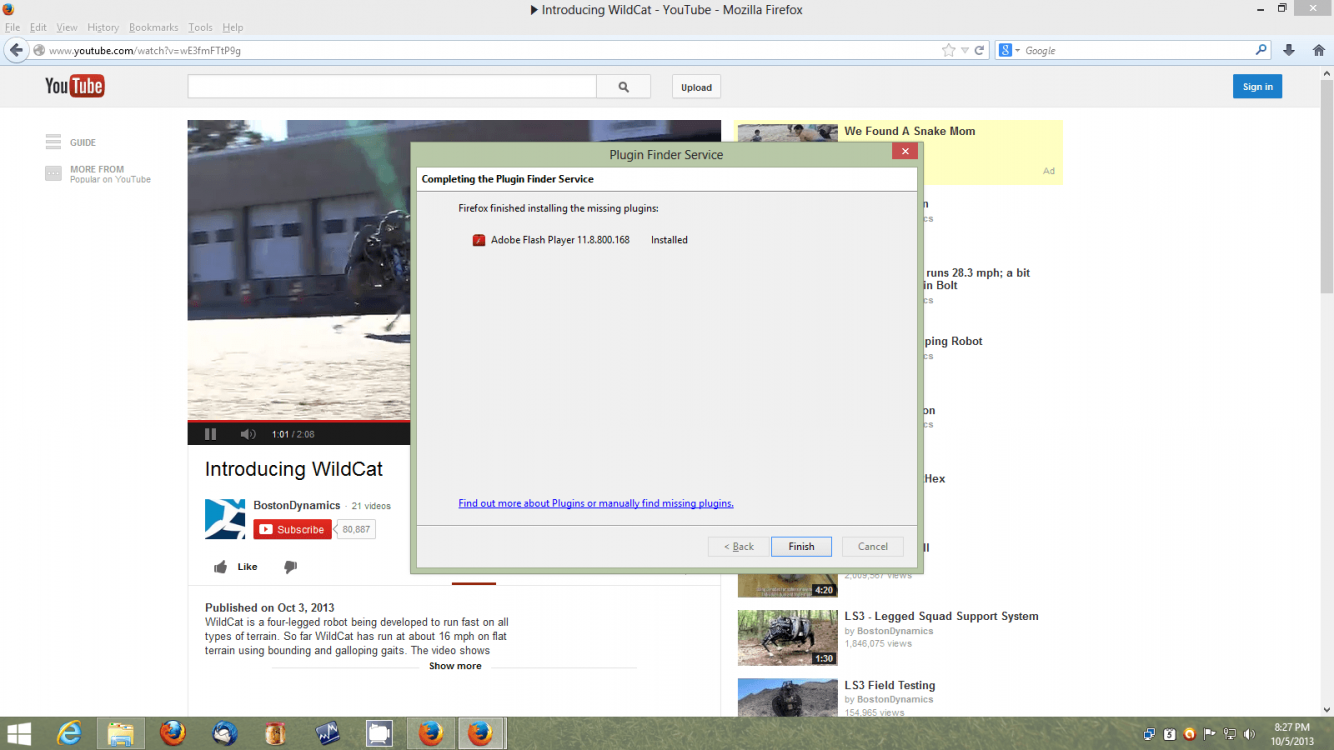Open the Help menu

233,27
